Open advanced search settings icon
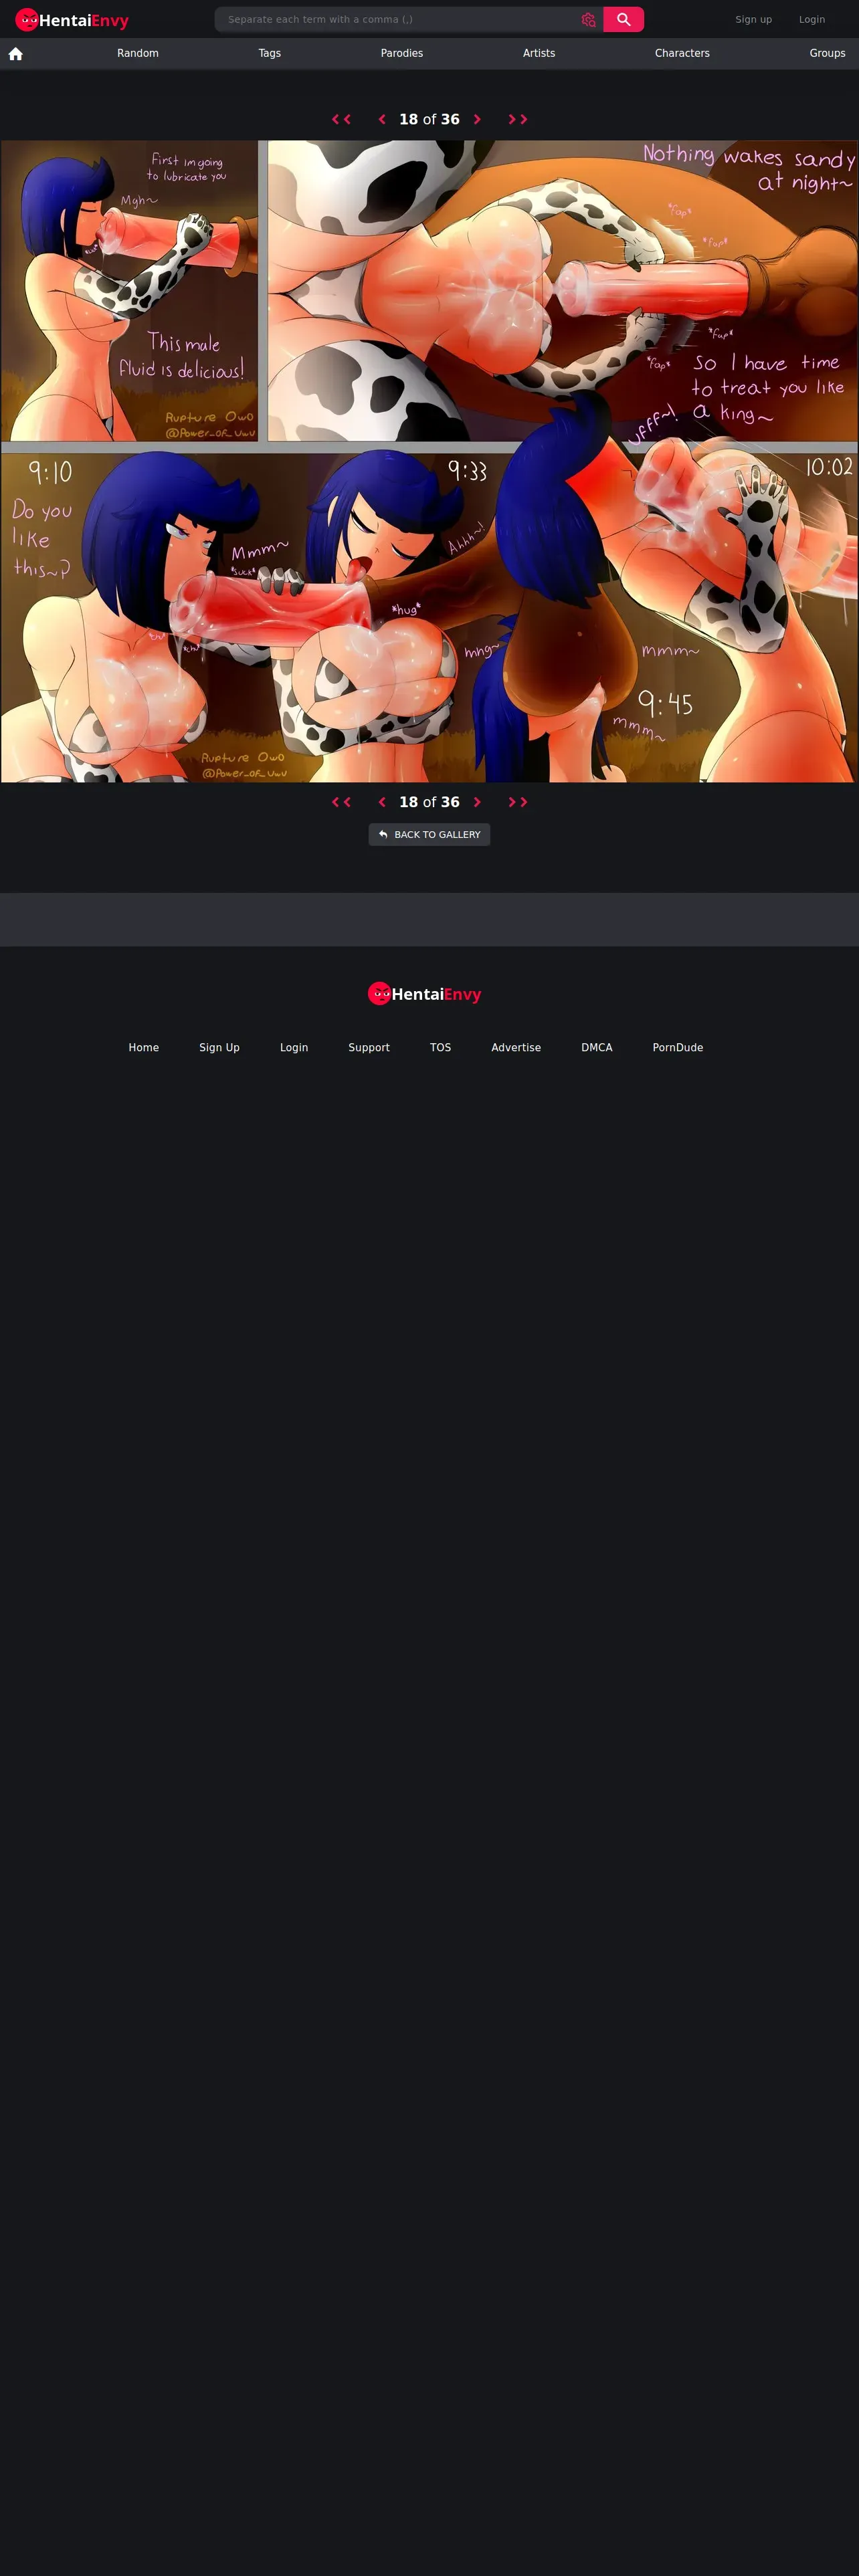The height and width of the screenshot is (2576, 859). (588, 20)
